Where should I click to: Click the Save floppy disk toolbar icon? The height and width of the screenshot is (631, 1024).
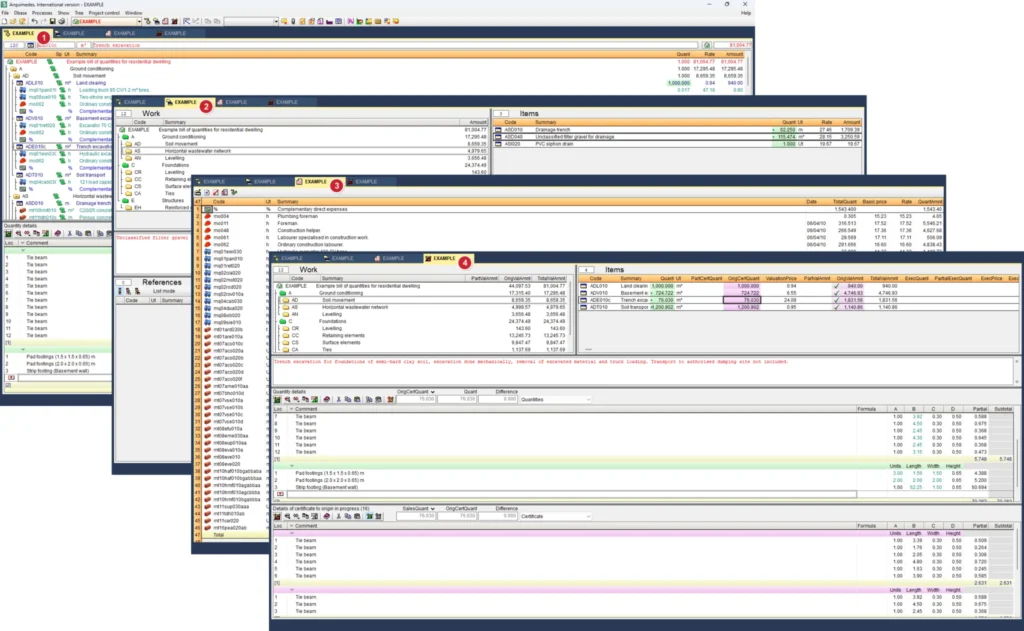(x=52, y=22)
